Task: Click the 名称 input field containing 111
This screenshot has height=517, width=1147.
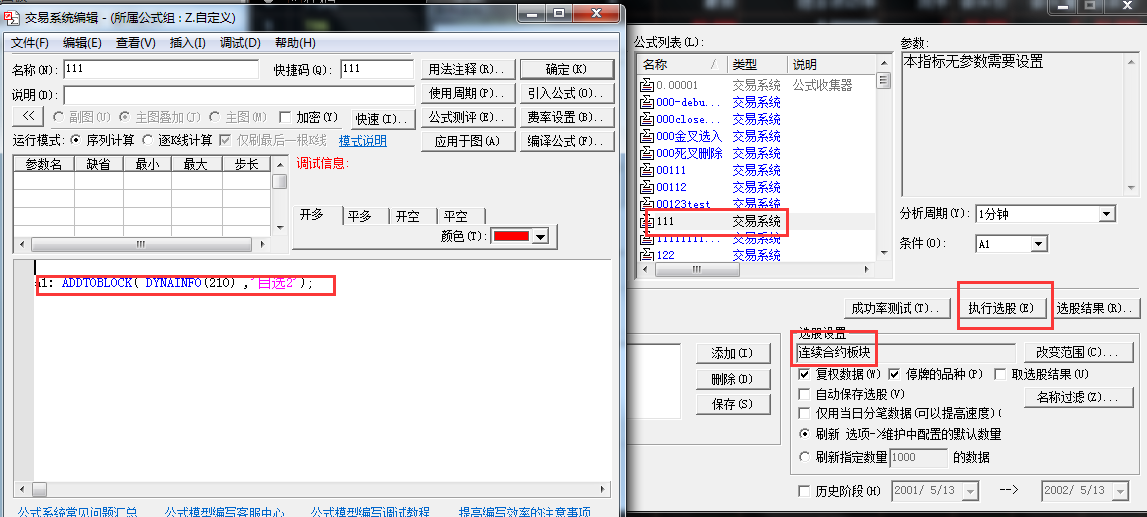Action: [x=161, y=69]
